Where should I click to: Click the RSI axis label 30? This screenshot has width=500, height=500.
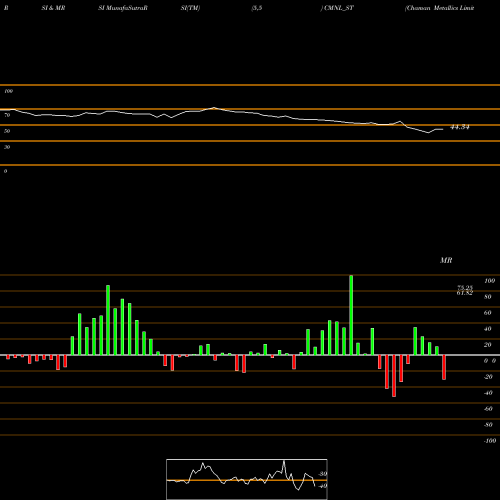(x=7, y=147)
